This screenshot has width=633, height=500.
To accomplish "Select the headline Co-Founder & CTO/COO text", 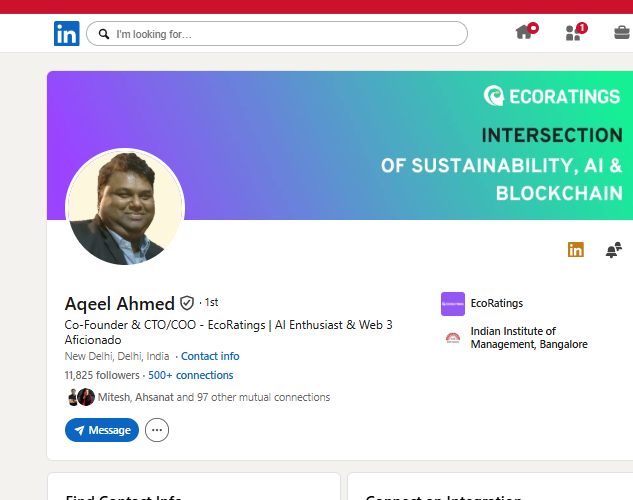I will [x=228, y=333].
